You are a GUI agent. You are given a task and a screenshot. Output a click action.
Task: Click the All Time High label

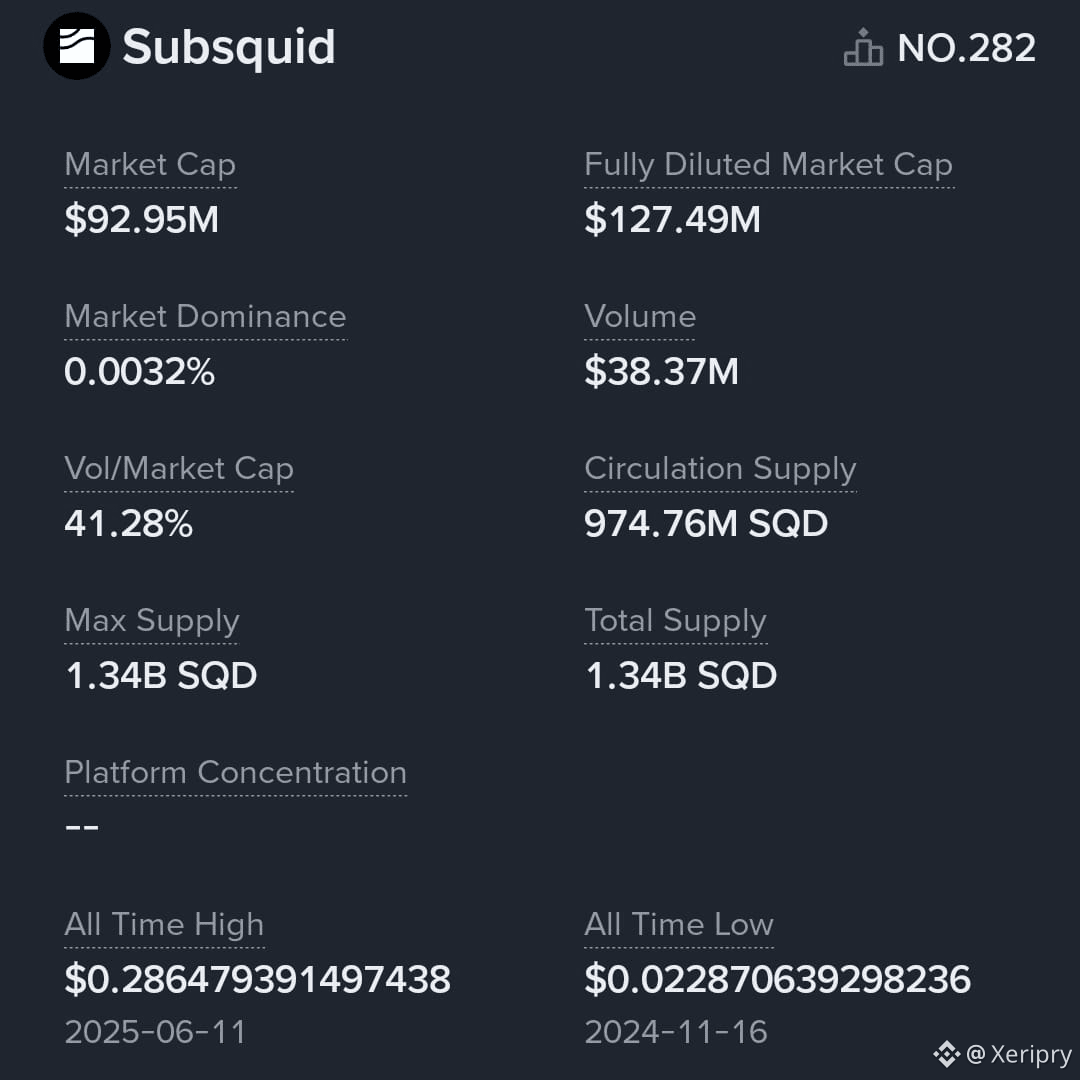[x=164, y=925]
